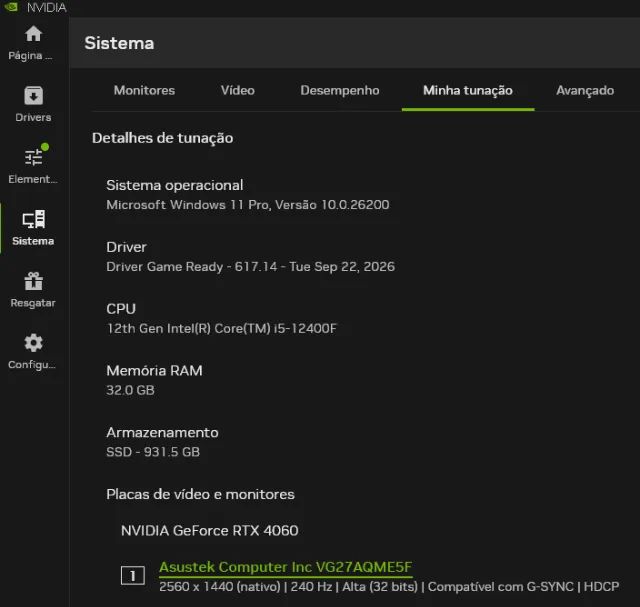Click Driver Game Ready 617.14 text
This screenshot has height=607, width=640.
point(250,267)
